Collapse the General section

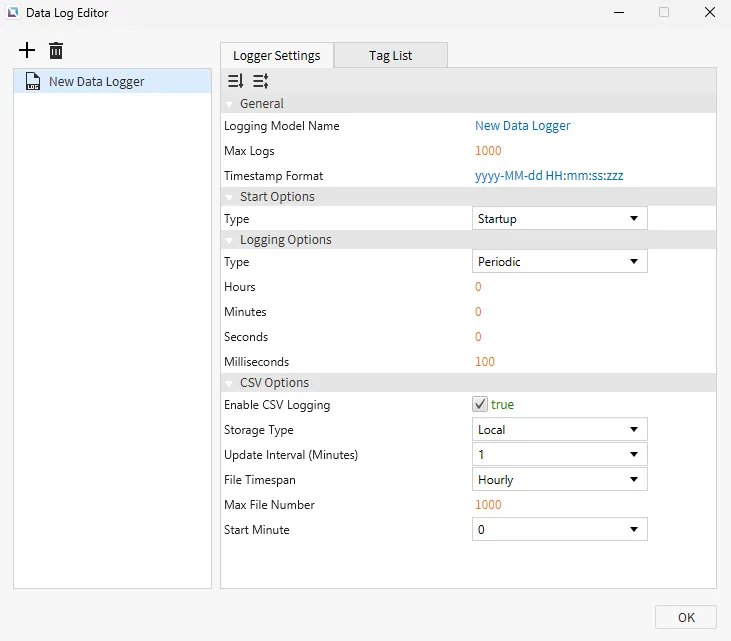pyautogui.click(x=229, y=104)
